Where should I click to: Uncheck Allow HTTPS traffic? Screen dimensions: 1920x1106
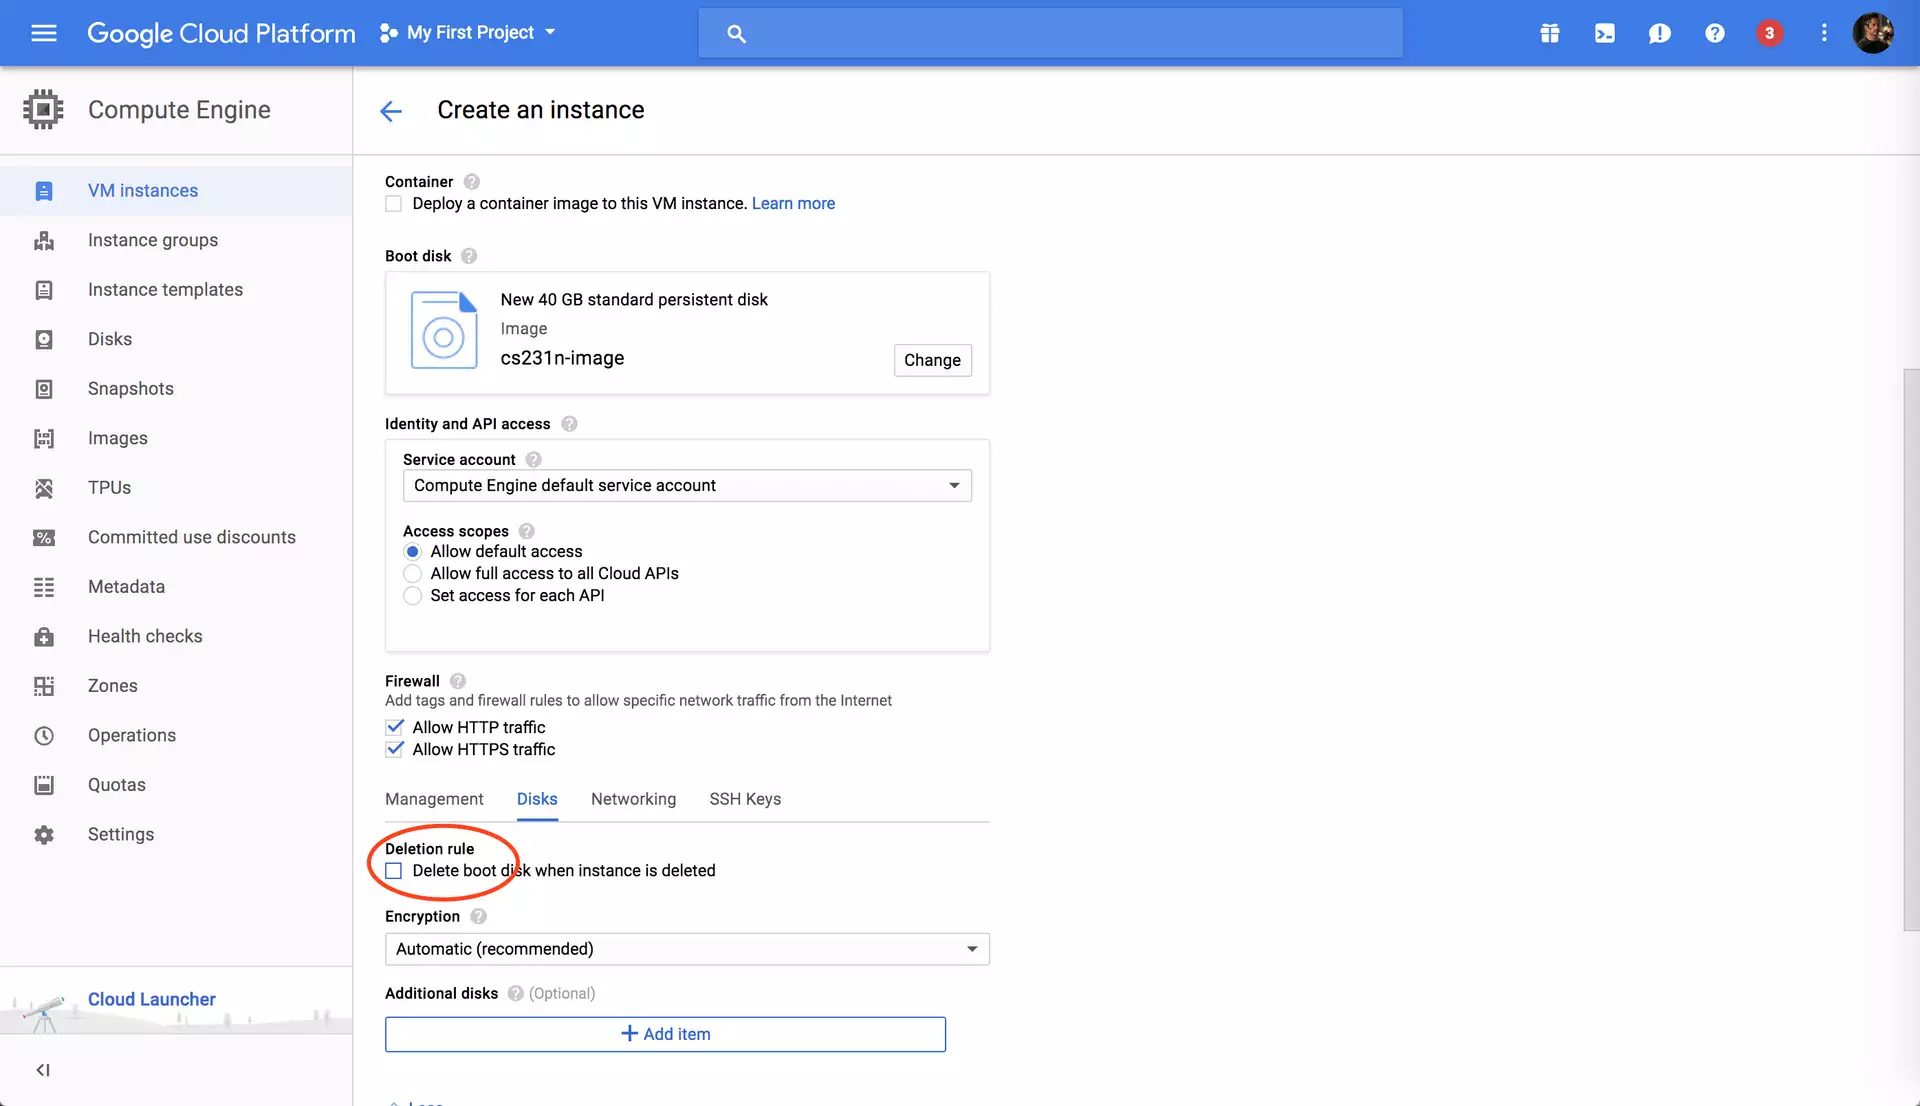[395, 749]
